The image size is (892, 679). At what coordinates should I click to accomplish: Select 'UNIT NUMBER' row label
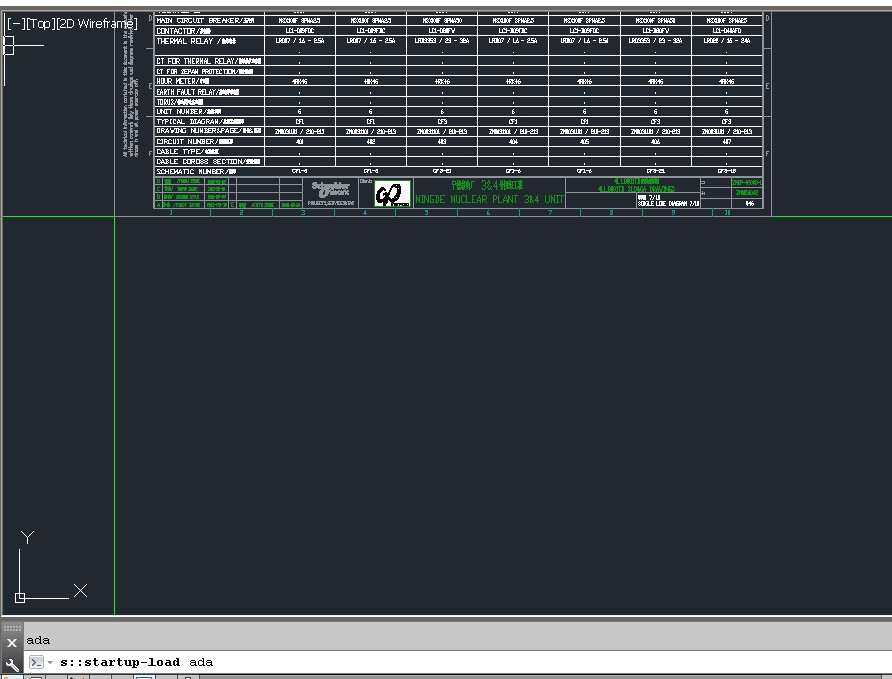point(189,111)
